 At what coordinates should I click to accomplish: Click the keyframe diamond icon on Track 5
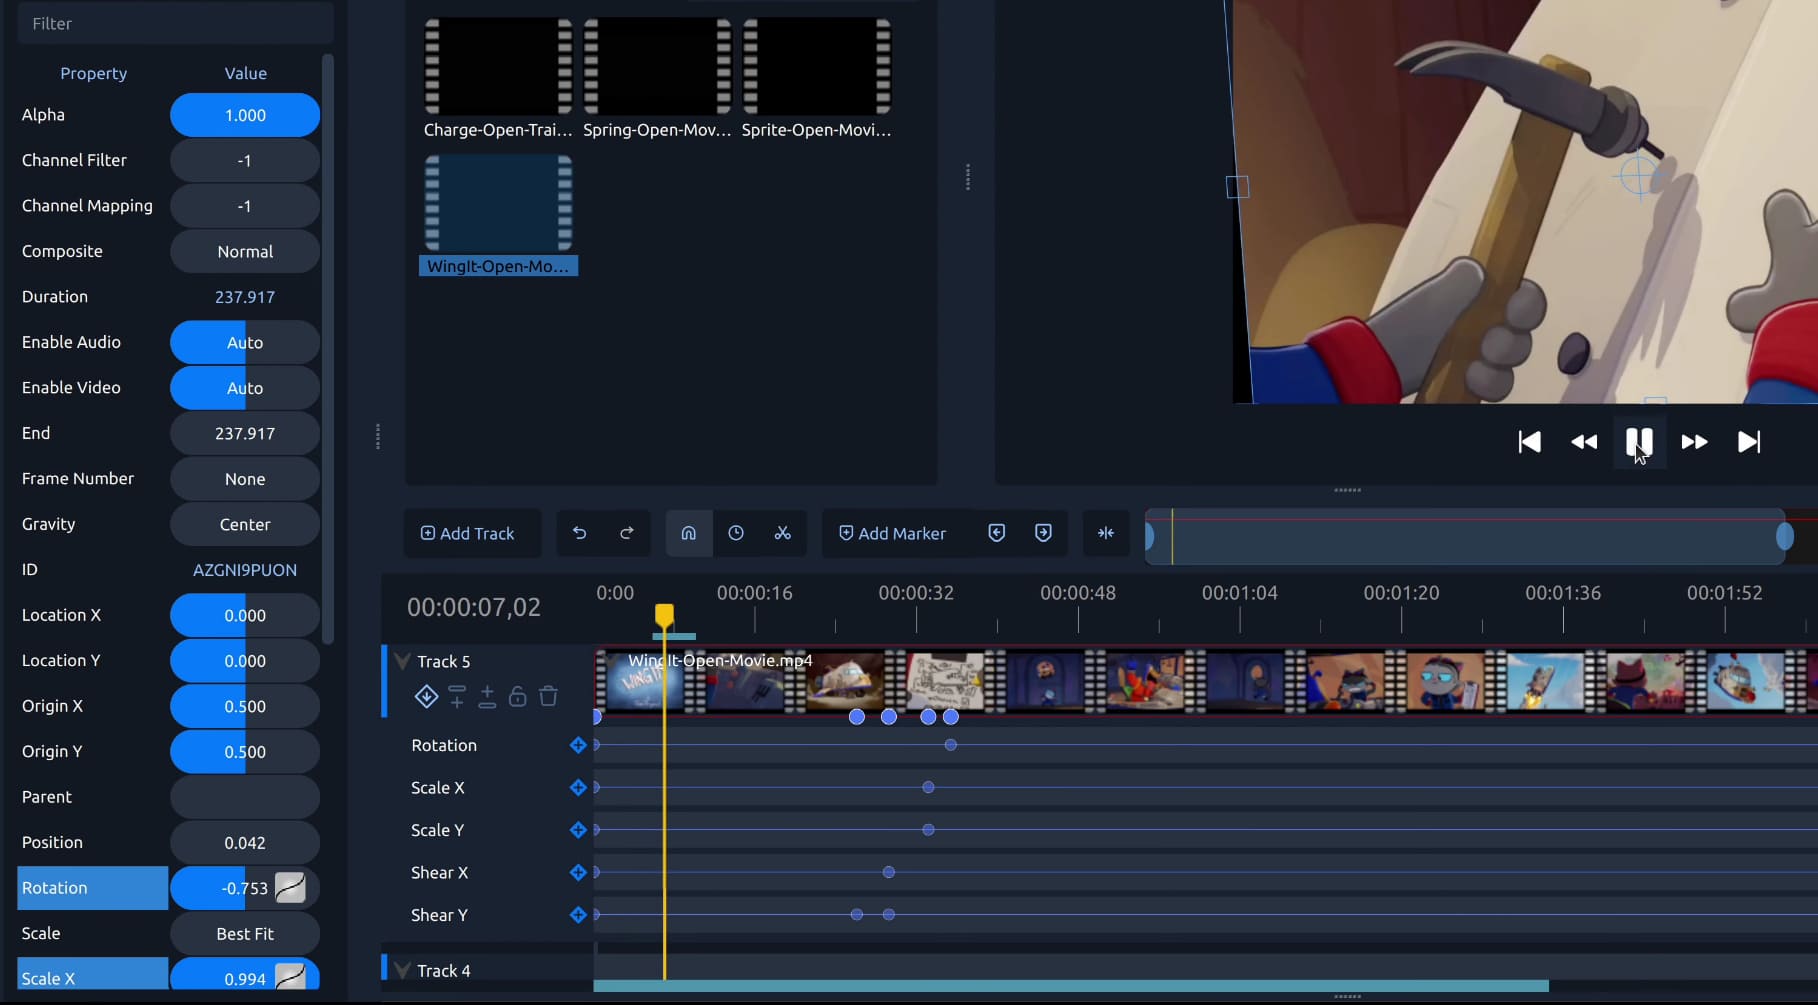pos(425,696)
